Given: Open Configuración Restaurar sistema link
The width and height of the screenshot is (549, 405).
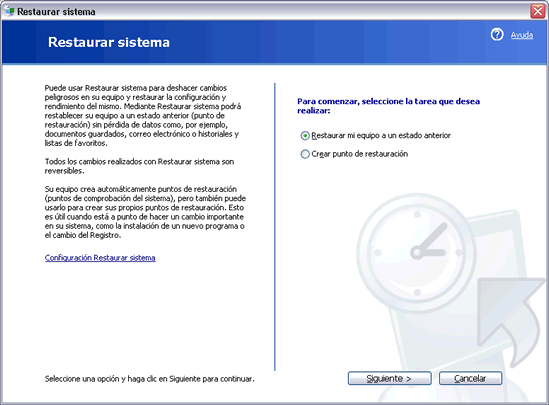Looking at the screenshot, I should tap(100, 258).
